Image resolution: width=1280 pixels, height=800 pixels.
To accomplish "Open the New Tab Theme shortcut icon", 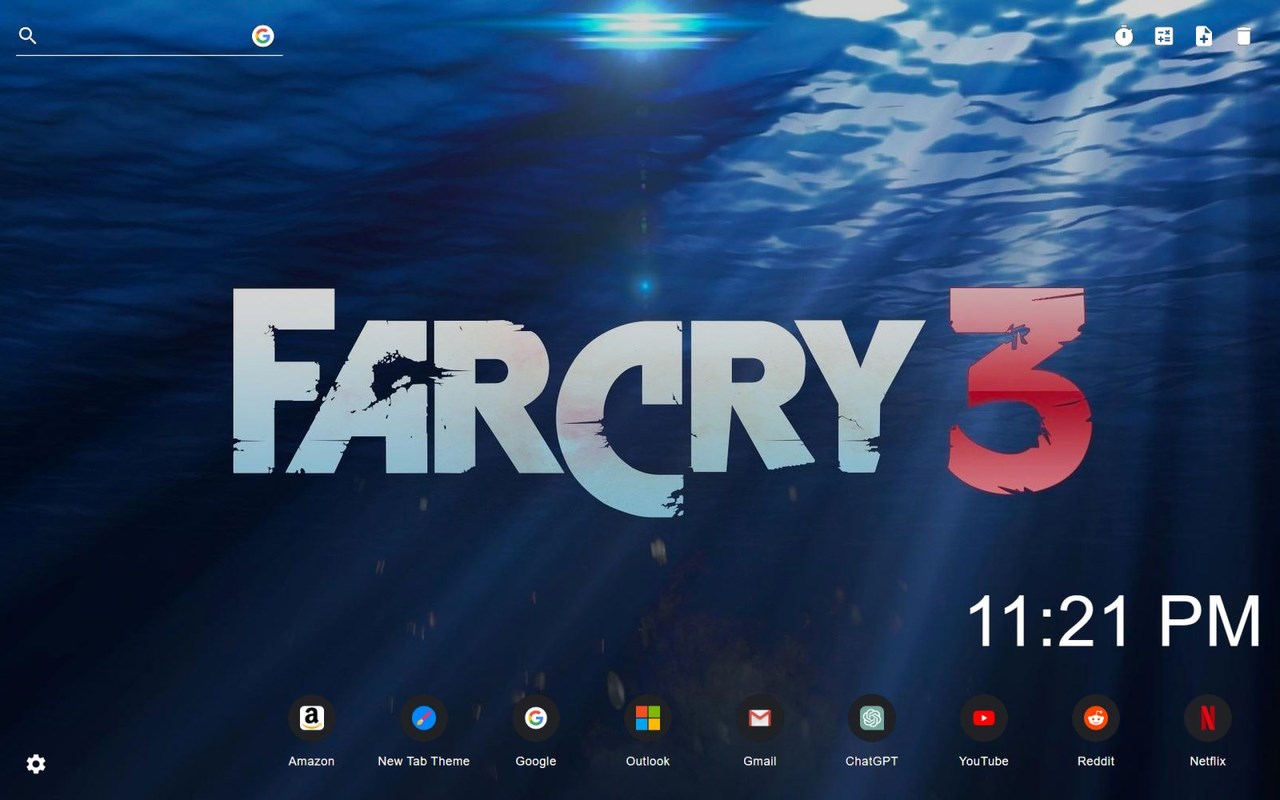I will [424, 718].
